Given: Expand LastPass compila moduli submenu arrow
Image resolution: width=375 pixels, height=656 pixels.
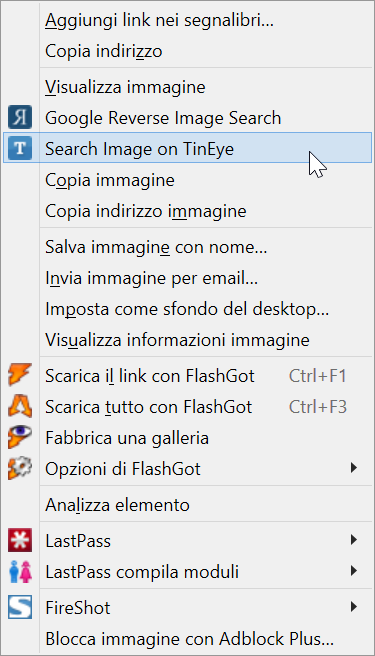Looking at the screenshot, I should pos(354,571).
